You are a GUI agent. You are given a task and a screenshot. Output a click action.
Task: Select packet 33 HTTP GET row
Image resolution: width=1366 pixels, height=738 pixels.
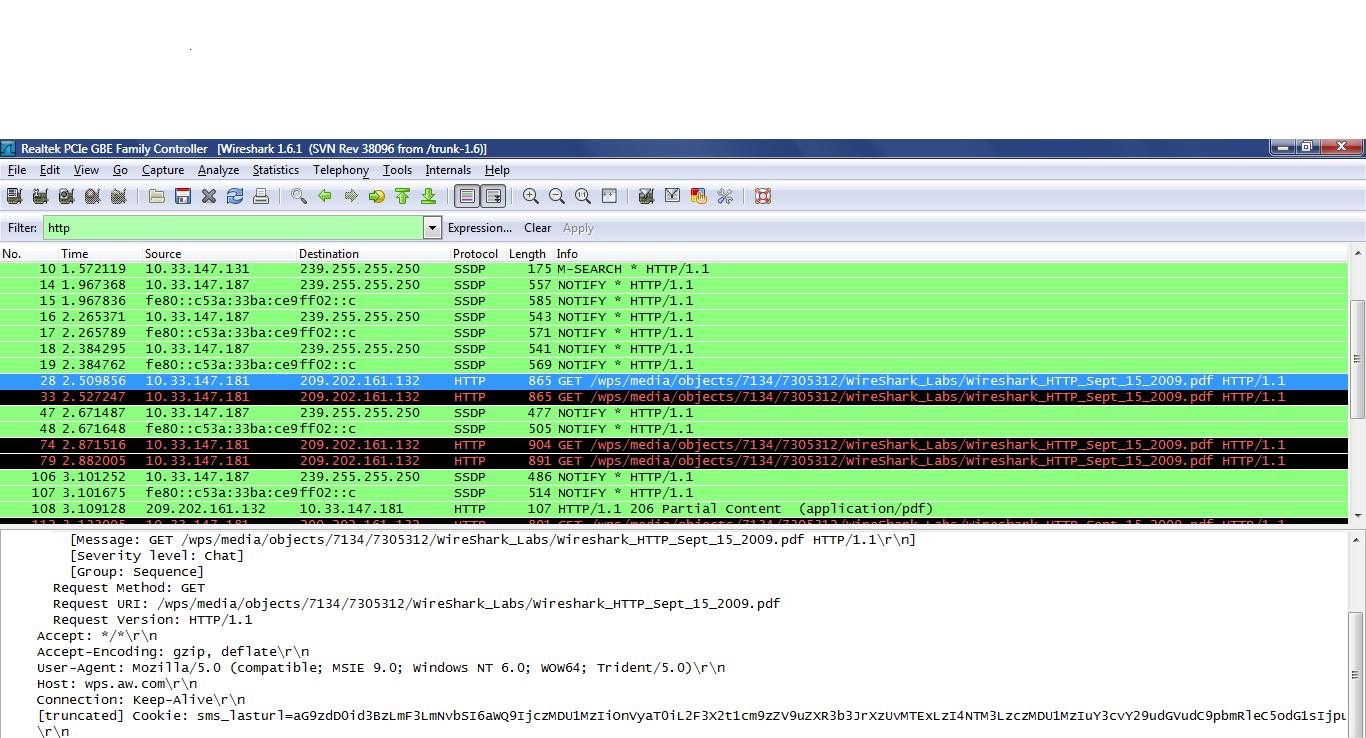tap(675, 397)
